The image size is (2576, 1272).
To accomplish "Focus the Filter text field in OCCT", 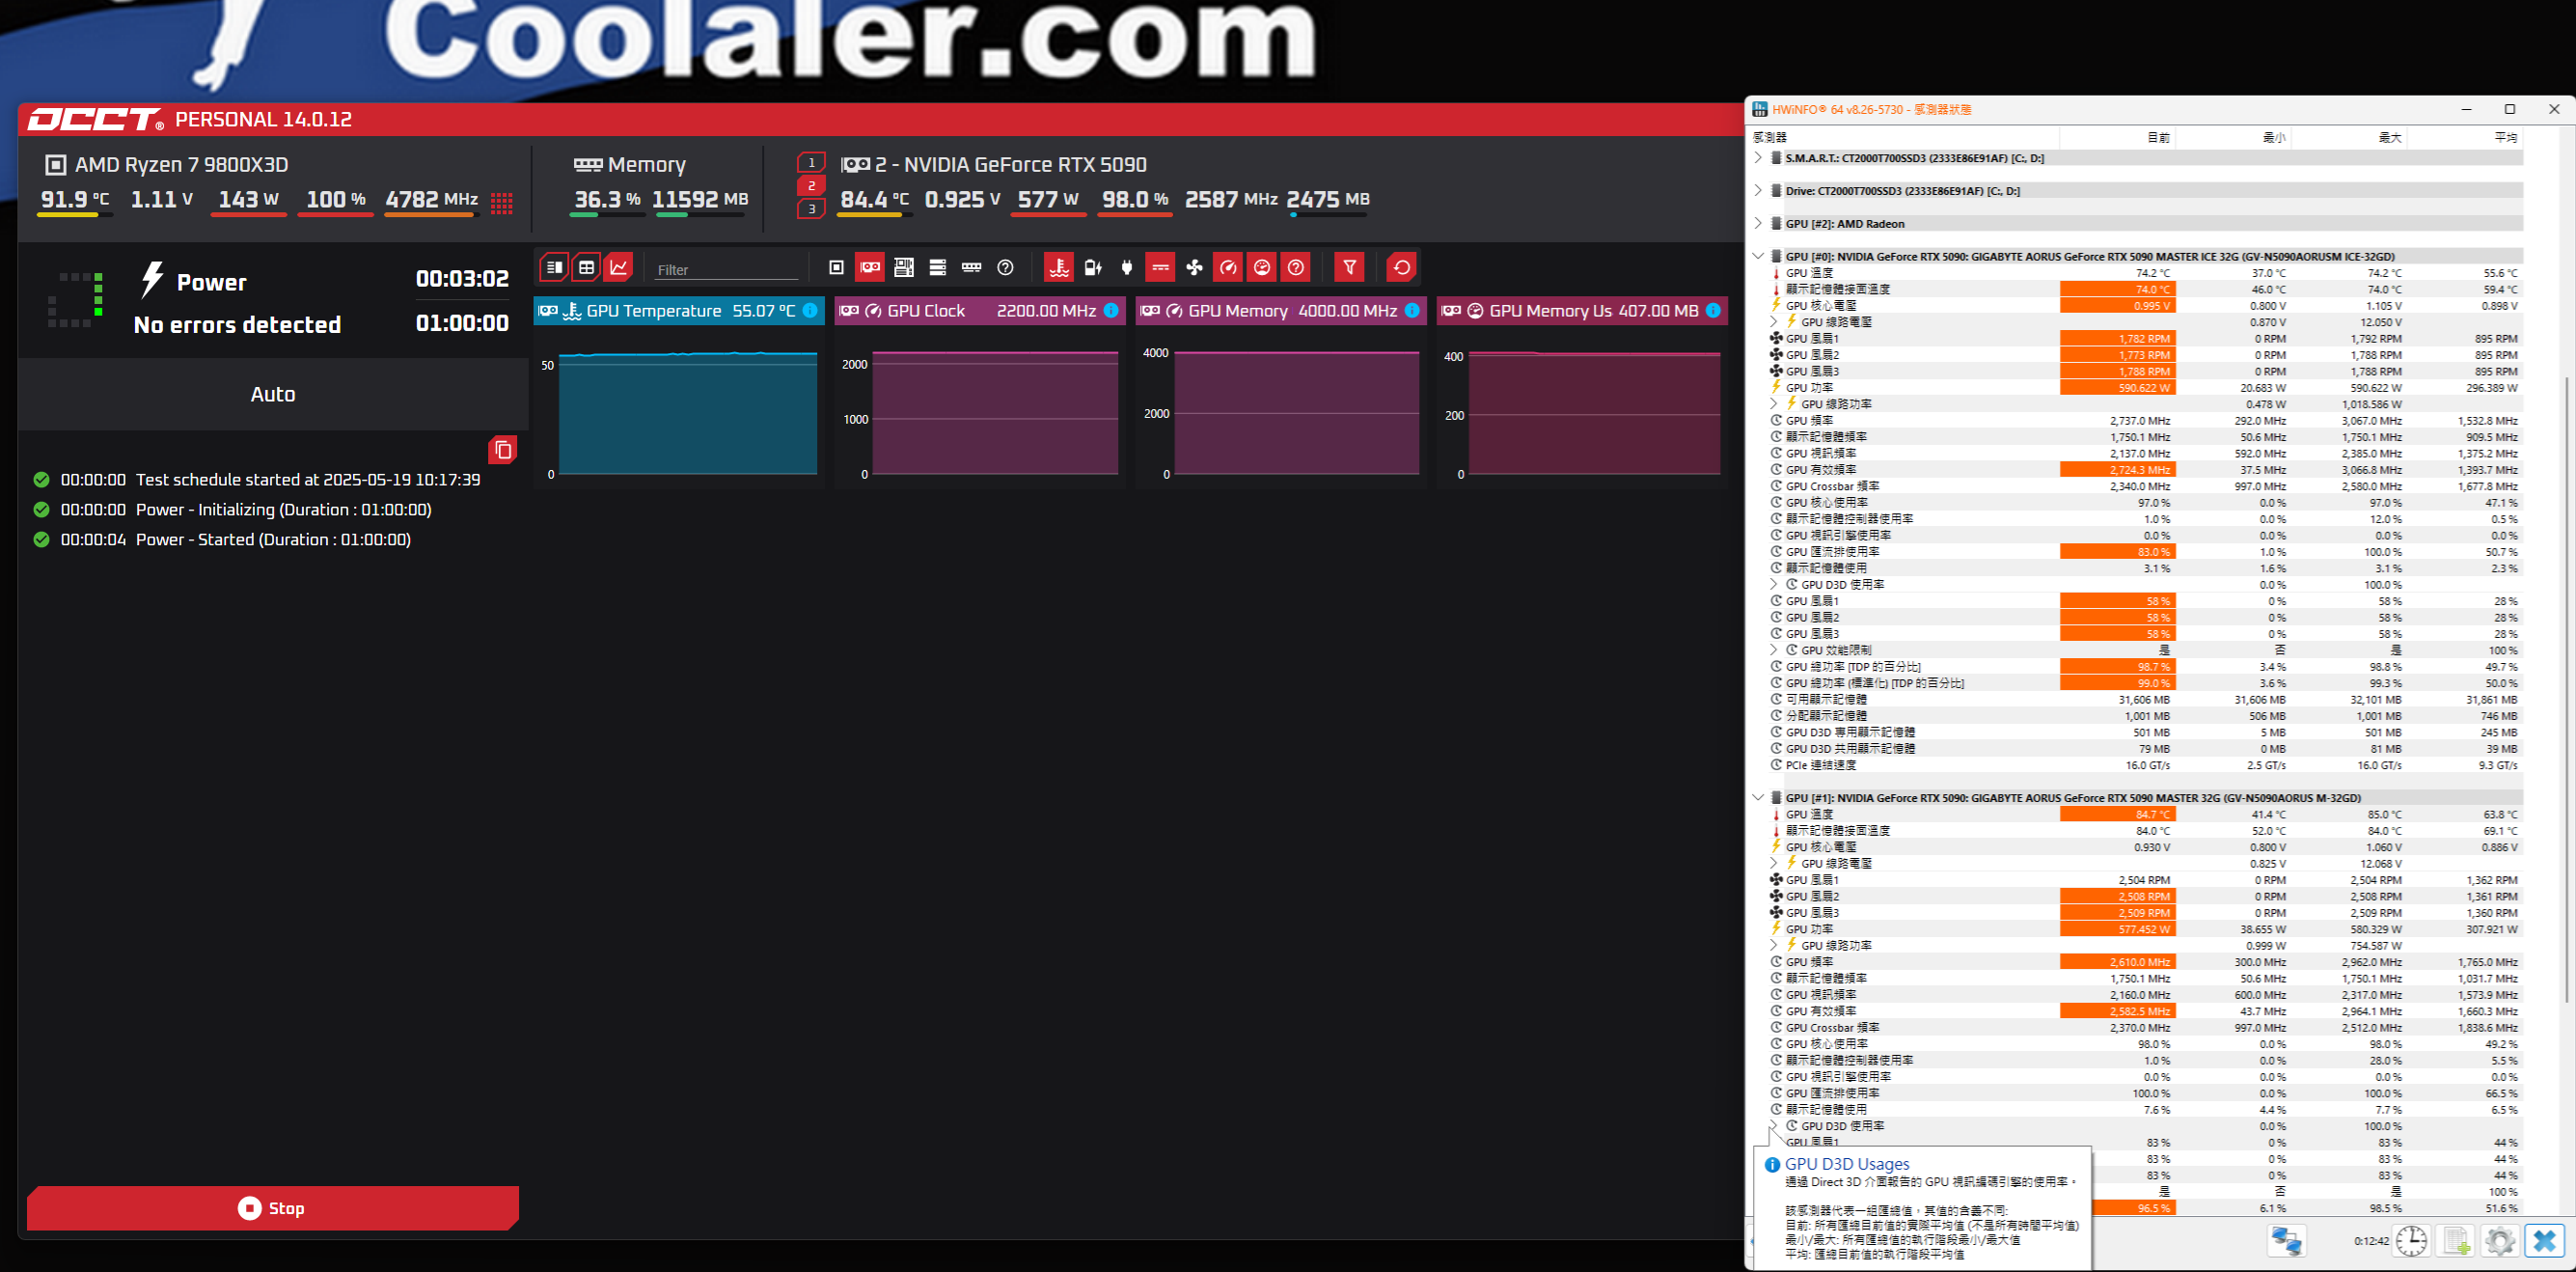I will (726, 269).
